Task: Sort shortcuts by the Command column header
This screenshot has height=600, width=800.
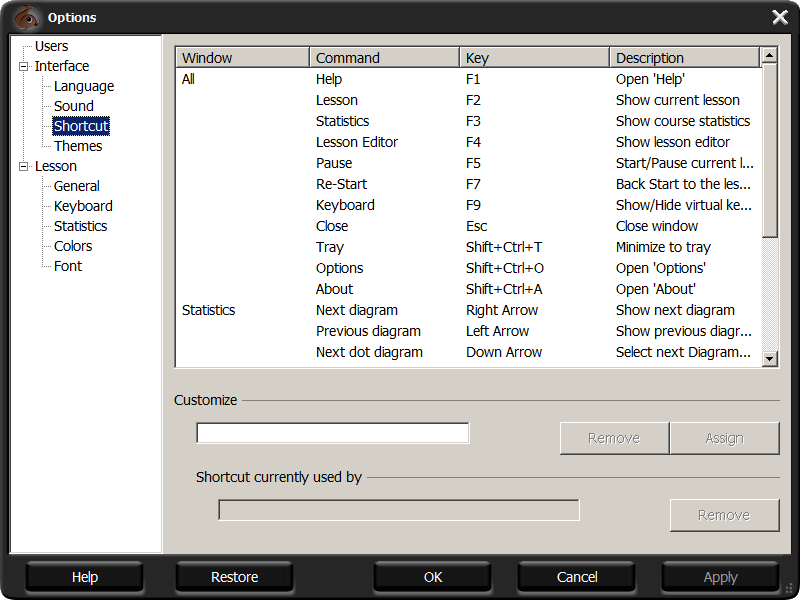Action: tap(384, 58)
